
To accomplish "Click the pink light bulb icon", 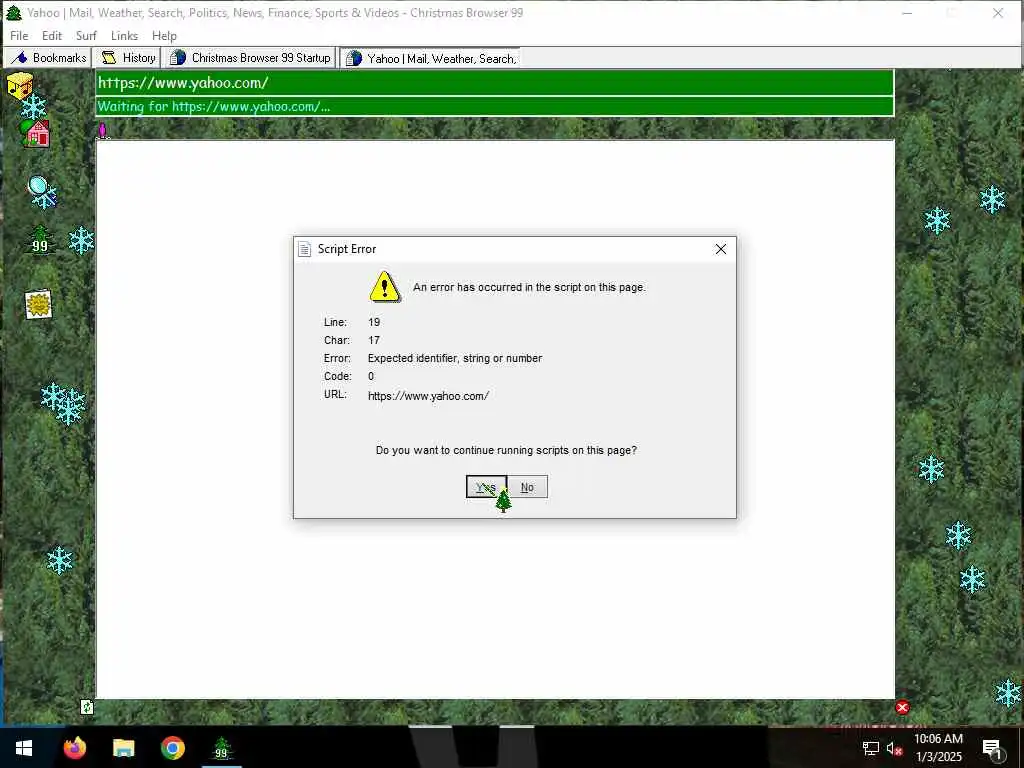I will 103,131.
